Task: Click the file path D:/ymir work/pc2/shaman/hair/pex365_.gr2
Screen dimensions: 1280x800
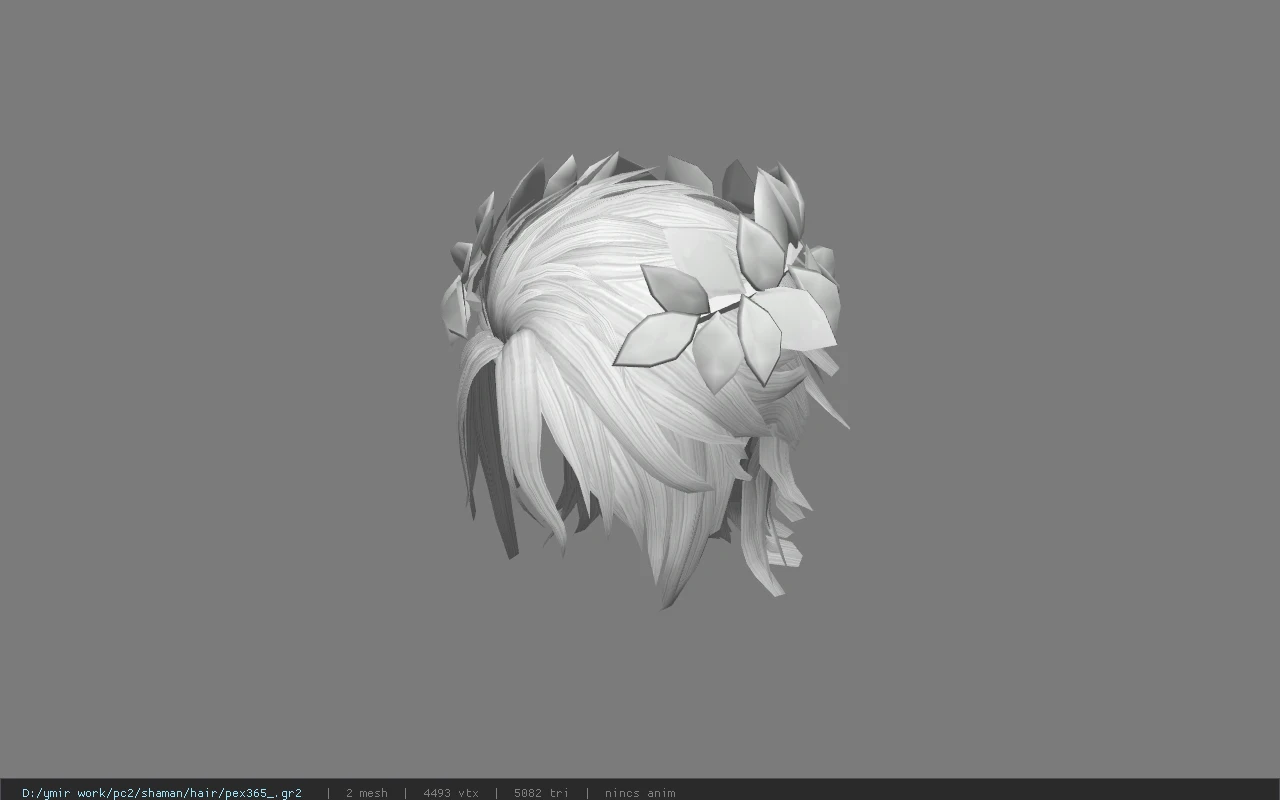Action: point(162,793)
